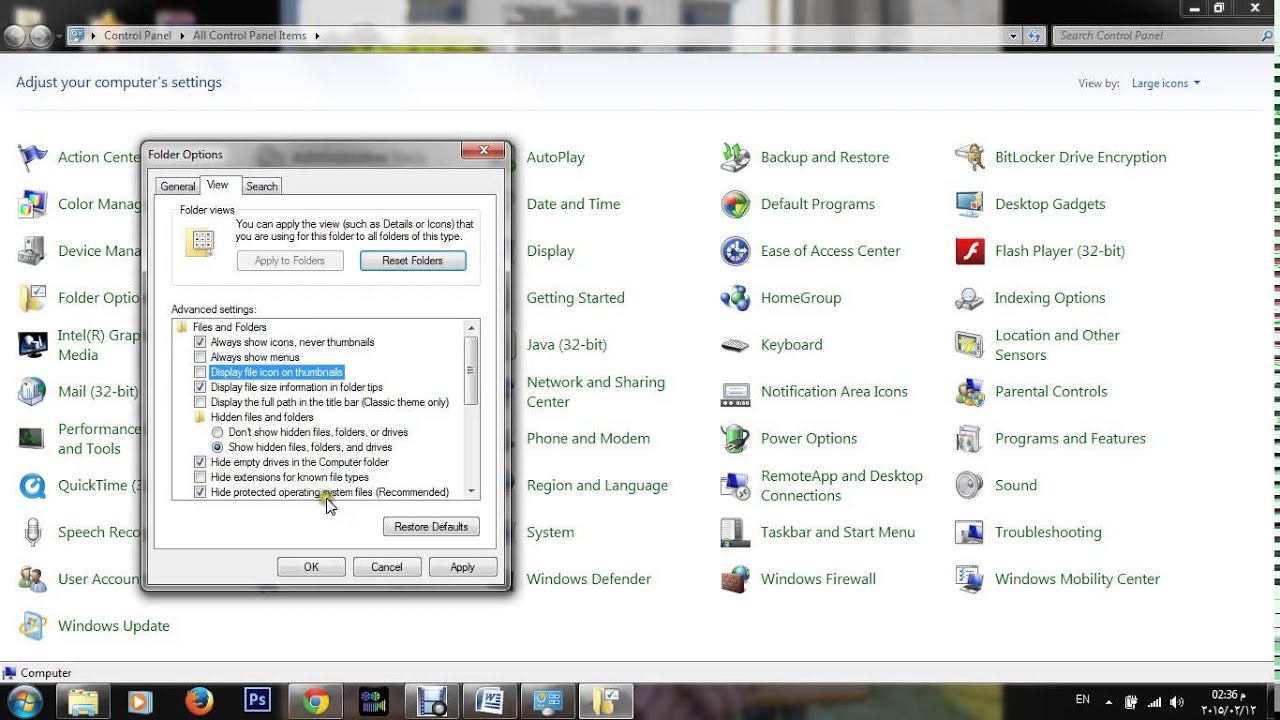The height and width of the screenshot is (720, 1280).
Task: Open the address bar history dropdown
Action: 1014,35
